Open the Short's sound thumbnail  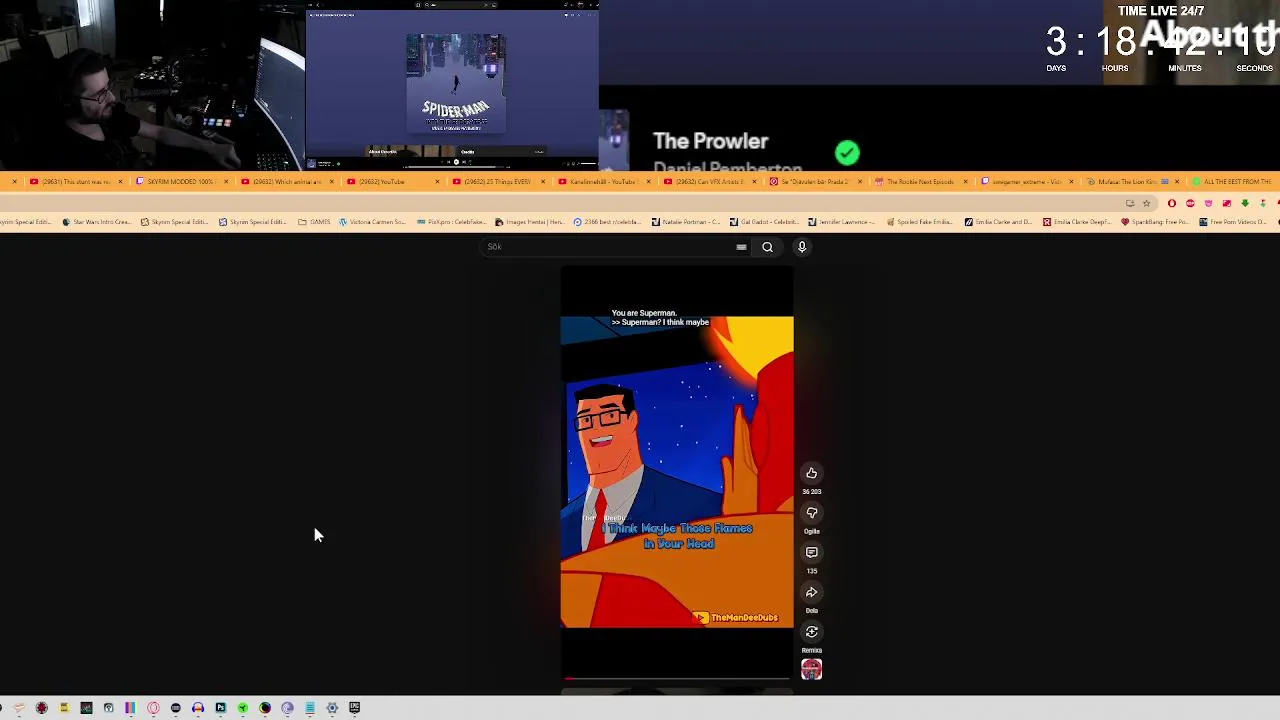[x=811, y=670]
